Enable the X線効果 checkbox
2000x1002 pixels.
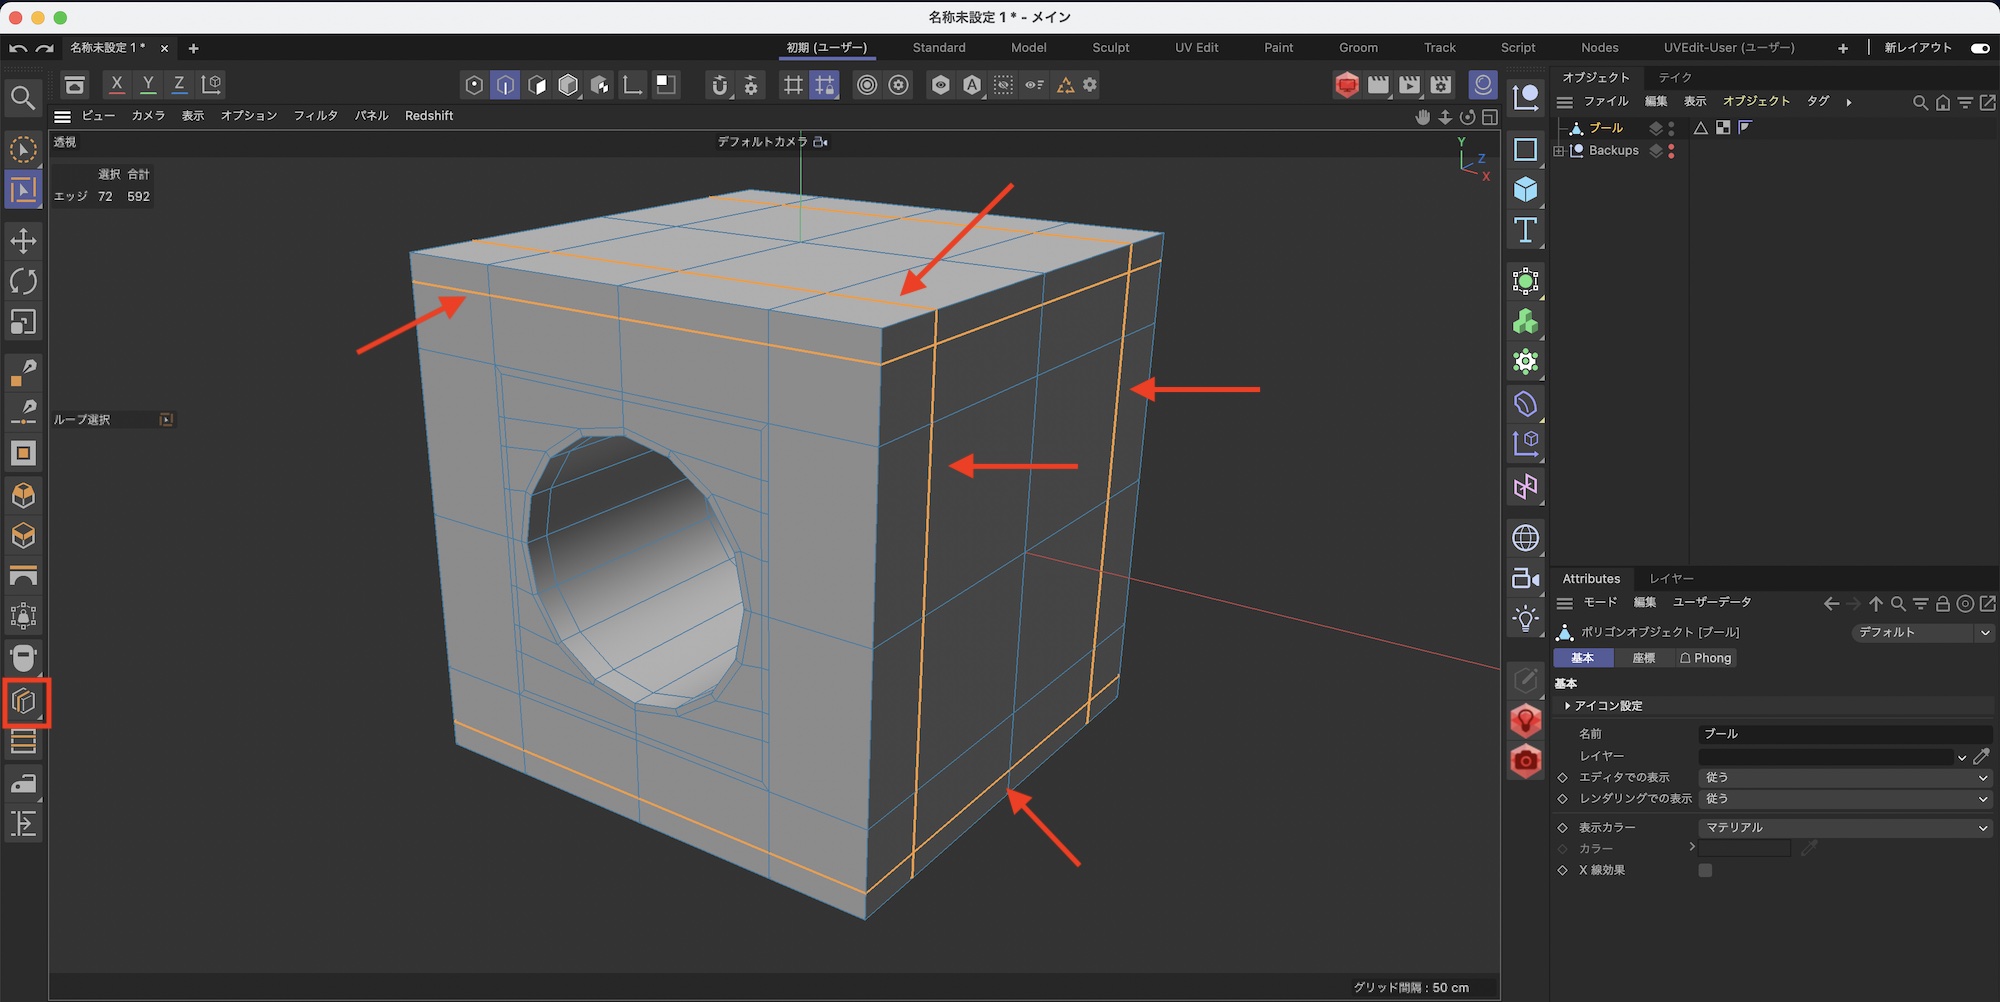[x=1705, y=871]
